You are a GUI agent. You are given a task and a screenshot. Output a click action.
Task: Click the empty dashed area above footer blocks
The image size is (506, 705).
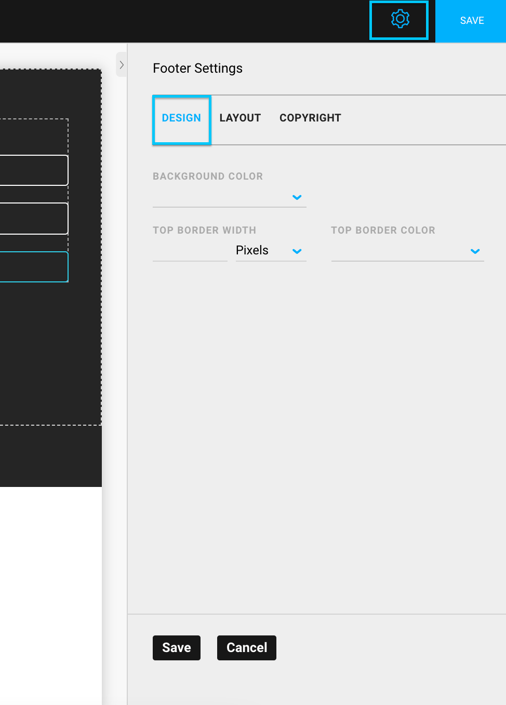click(34, 137)
